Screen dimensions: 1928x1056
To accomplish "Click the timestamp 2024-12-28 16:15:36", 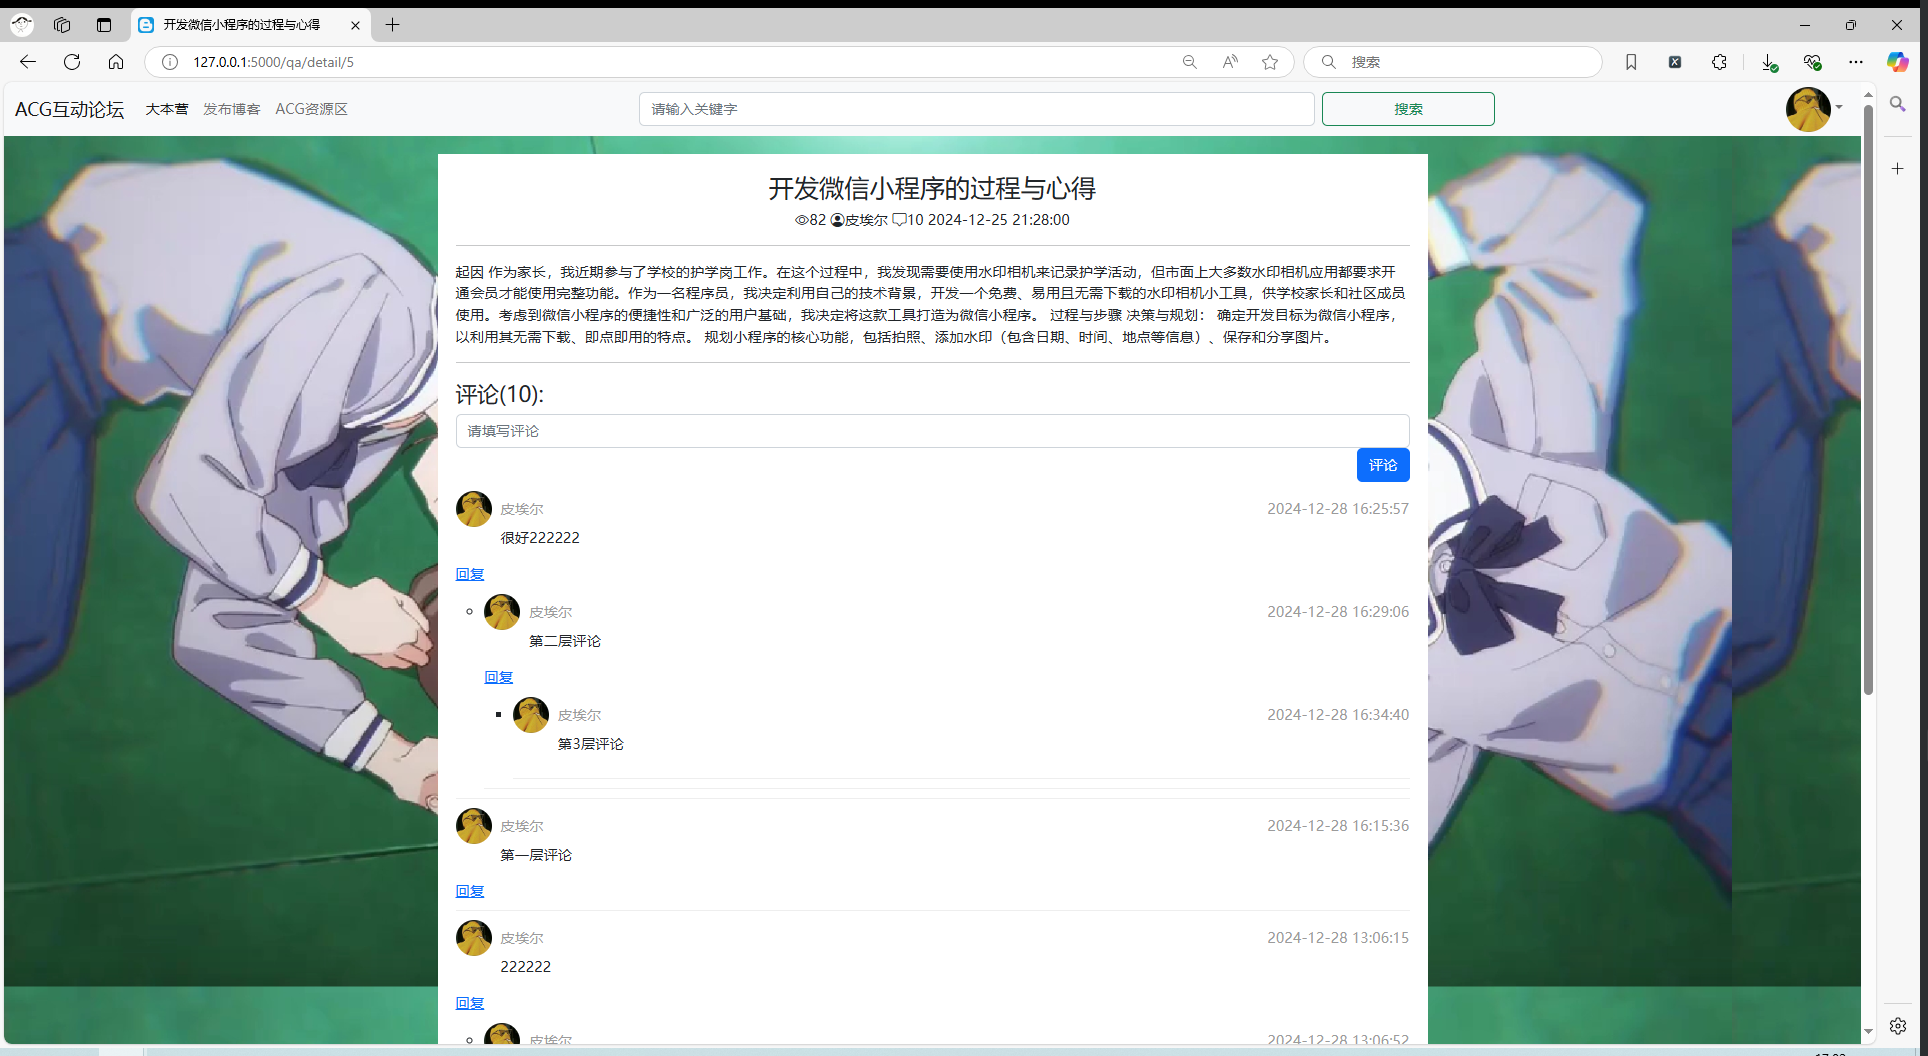I will [x=1338, y=826].
